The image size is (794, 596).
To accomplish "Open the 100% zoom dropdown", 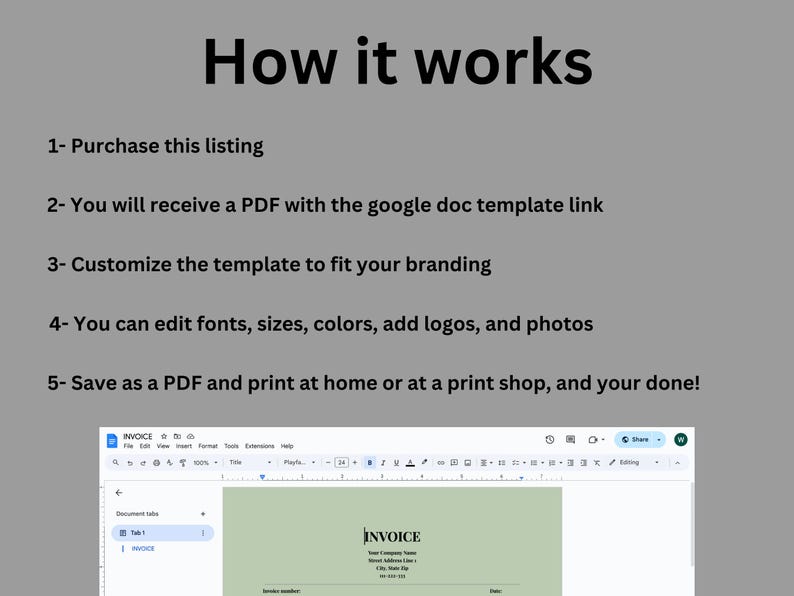I will (x=205, y=463).
